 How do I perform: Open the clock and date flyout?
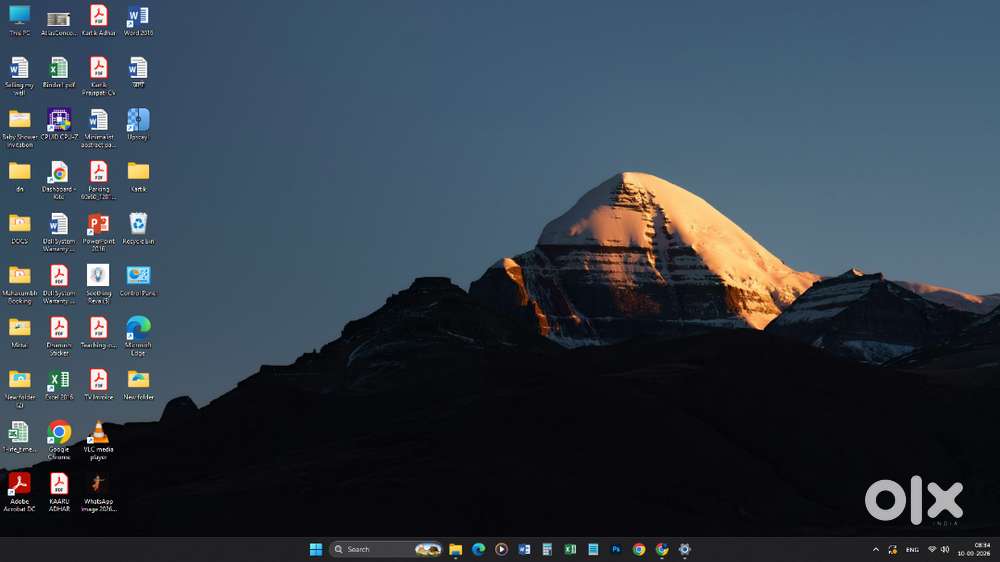pyautogui.click(x=974, y=549)
